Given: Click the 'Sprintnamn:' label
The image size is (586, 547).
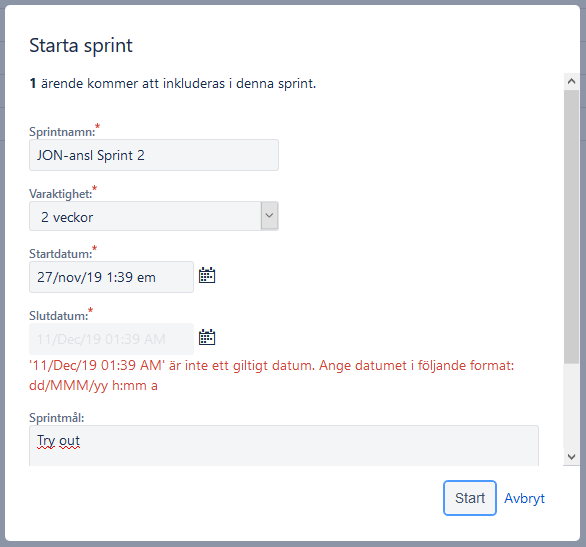Looking at the screenshot, I should [x=62, y=132].
